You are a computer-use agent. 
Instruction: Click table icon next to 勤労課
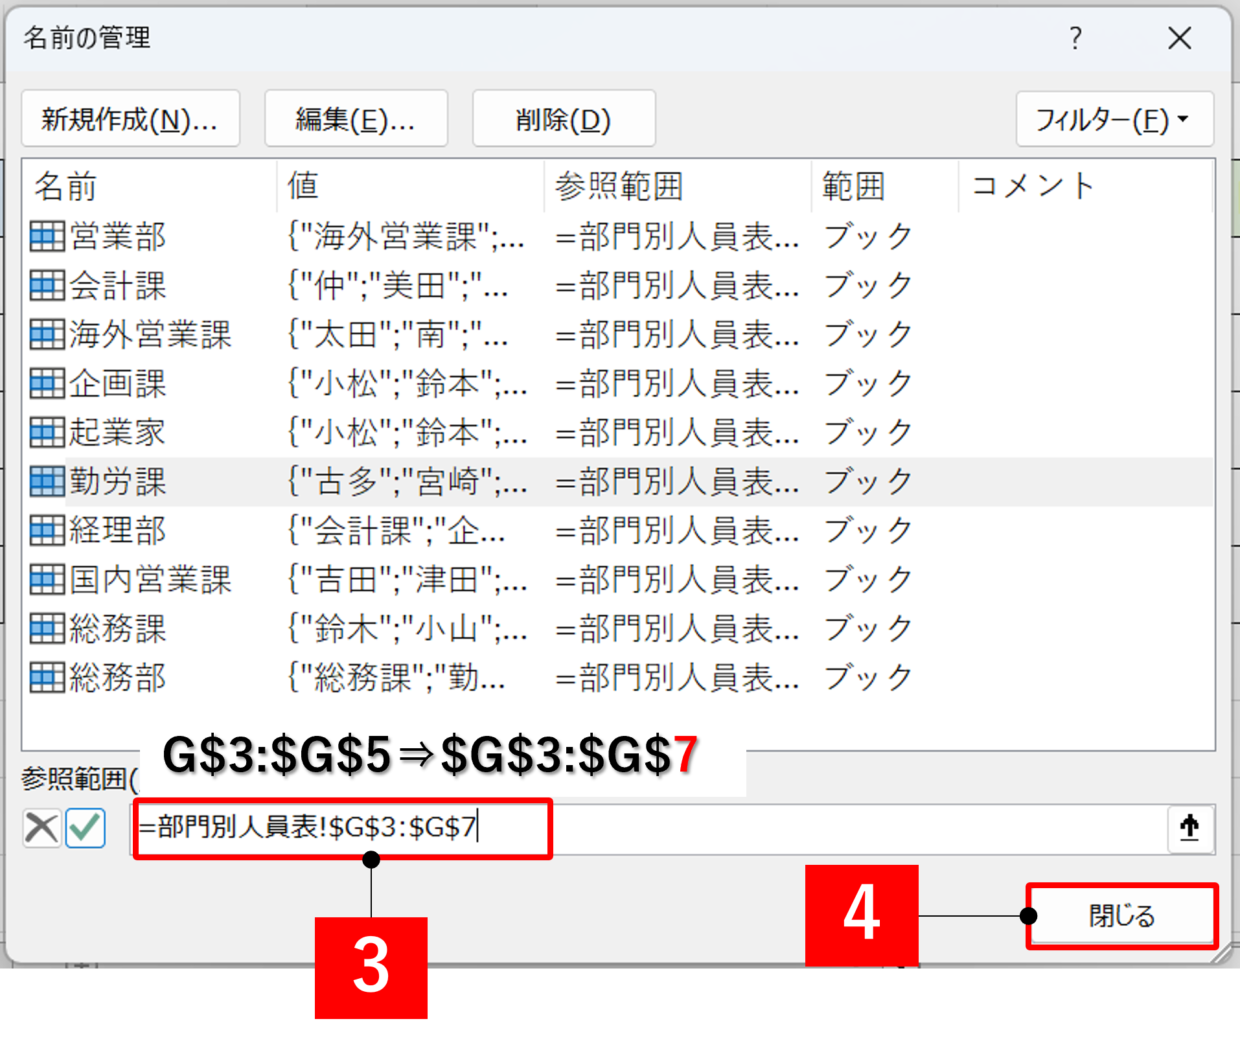pyautogui.click(x=47, y=482)
